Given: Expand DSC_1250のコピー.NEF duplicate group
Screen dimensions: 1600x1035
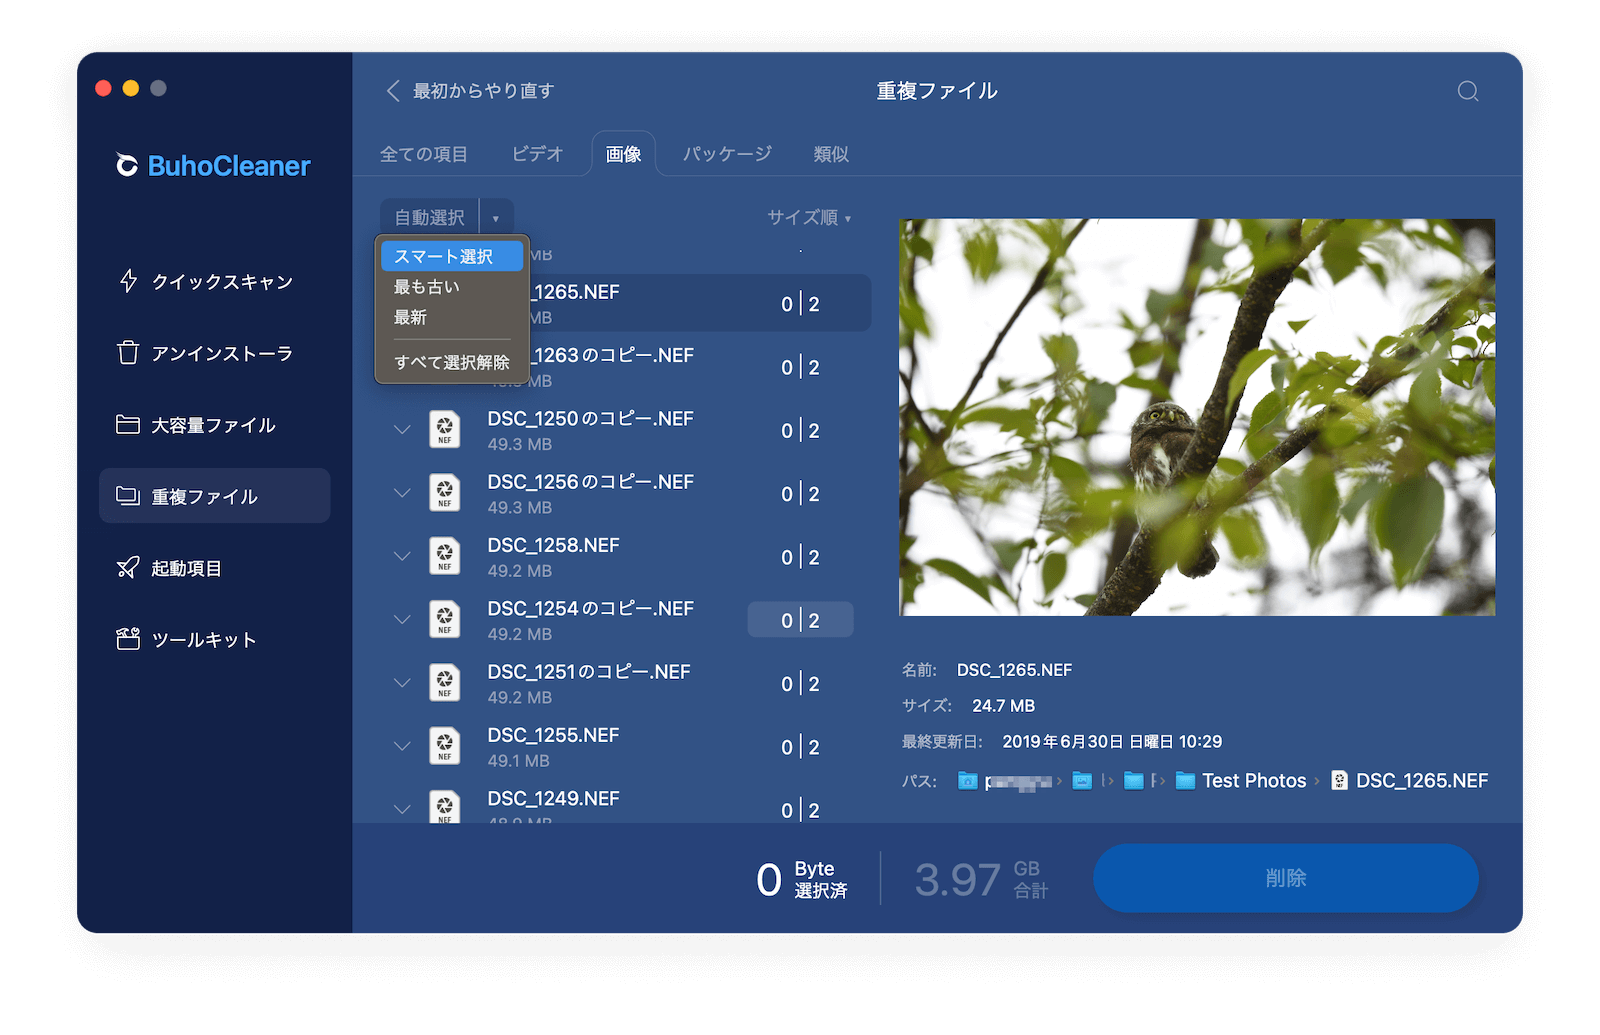Looking at the screenshot, I should click(402, 430).
